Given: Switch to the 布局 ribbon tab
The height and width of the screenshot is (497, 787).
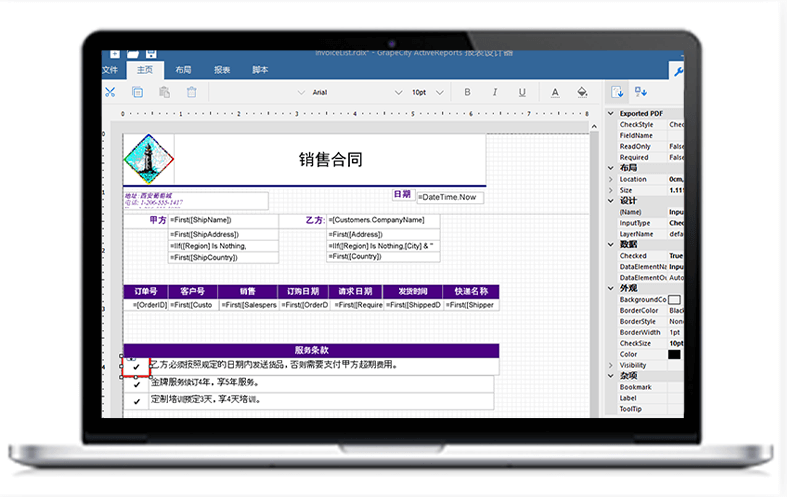Looking at the screenshot, I should [x=183, y=70].
